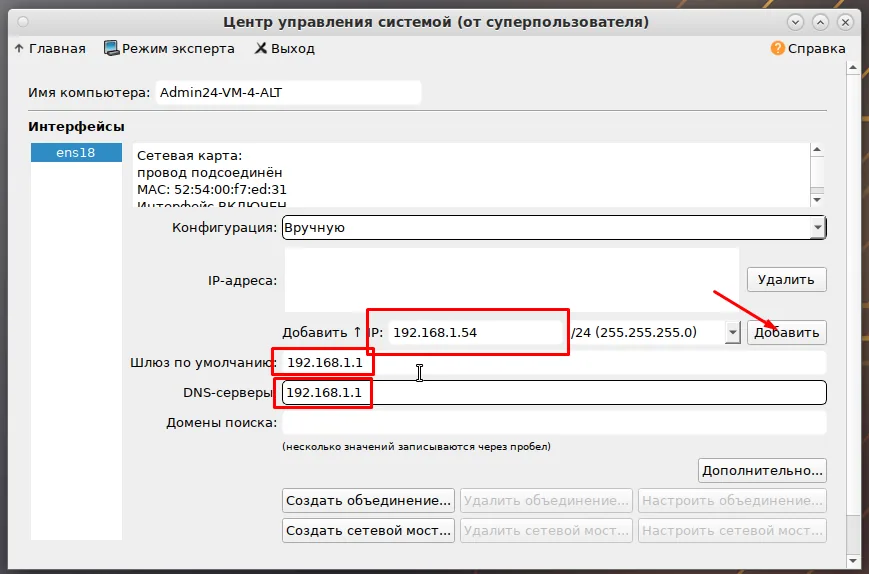Viewport: 869px width, 574px height.
Task: Open Справка help
Action: pyautogui.click(x=808, y=49)
